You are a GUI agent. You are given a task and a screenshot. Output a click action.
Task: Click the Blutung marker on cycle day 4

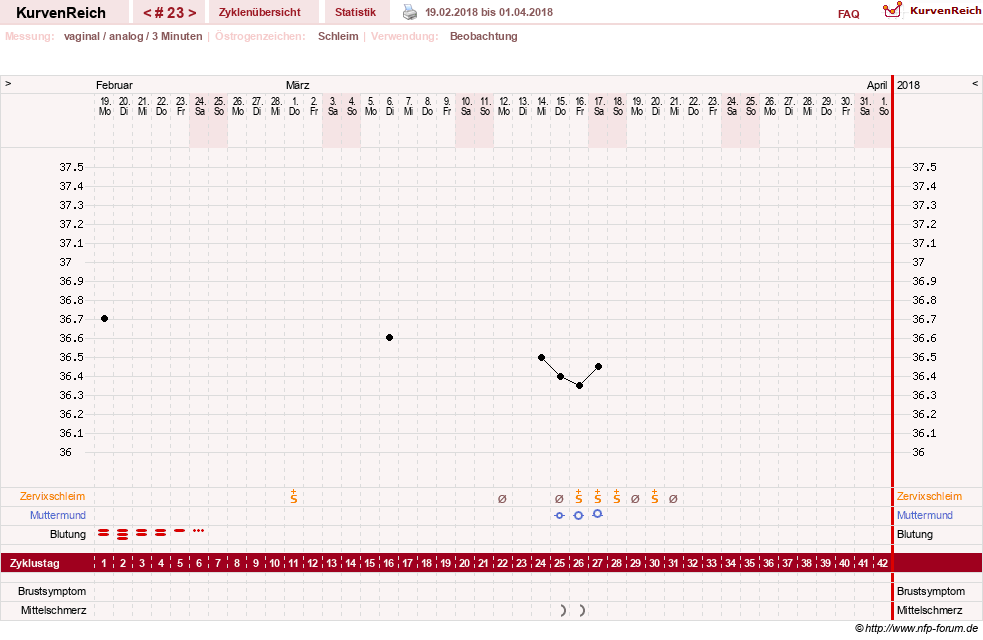pos(160,533)
